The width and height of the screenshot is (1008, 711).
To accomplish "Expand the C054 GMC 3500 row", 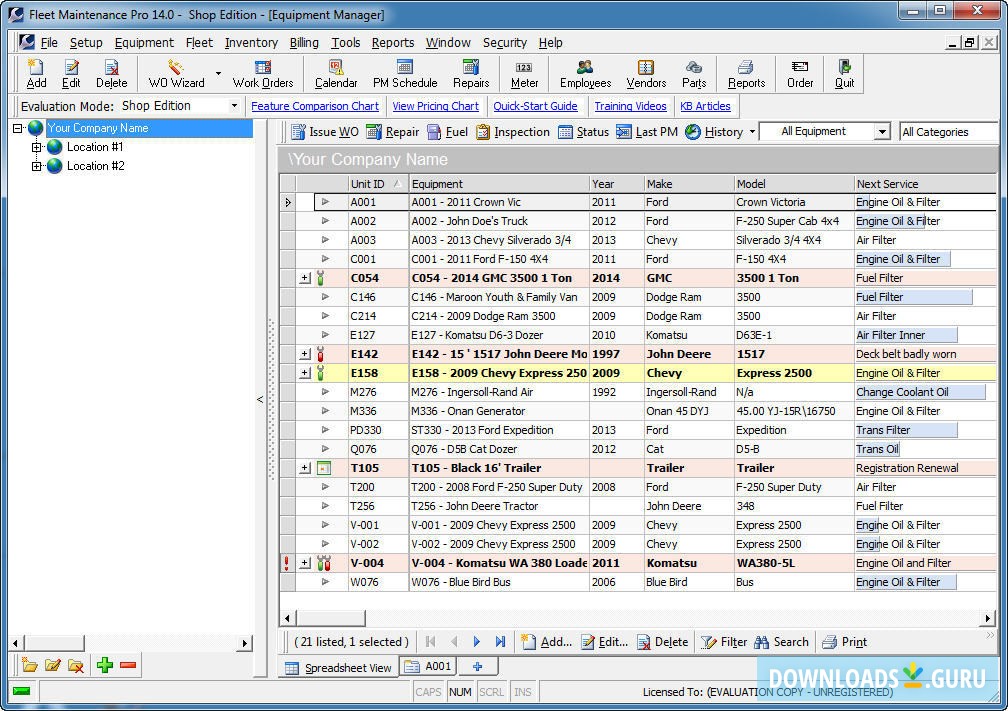I will click(x=305, y=278).
